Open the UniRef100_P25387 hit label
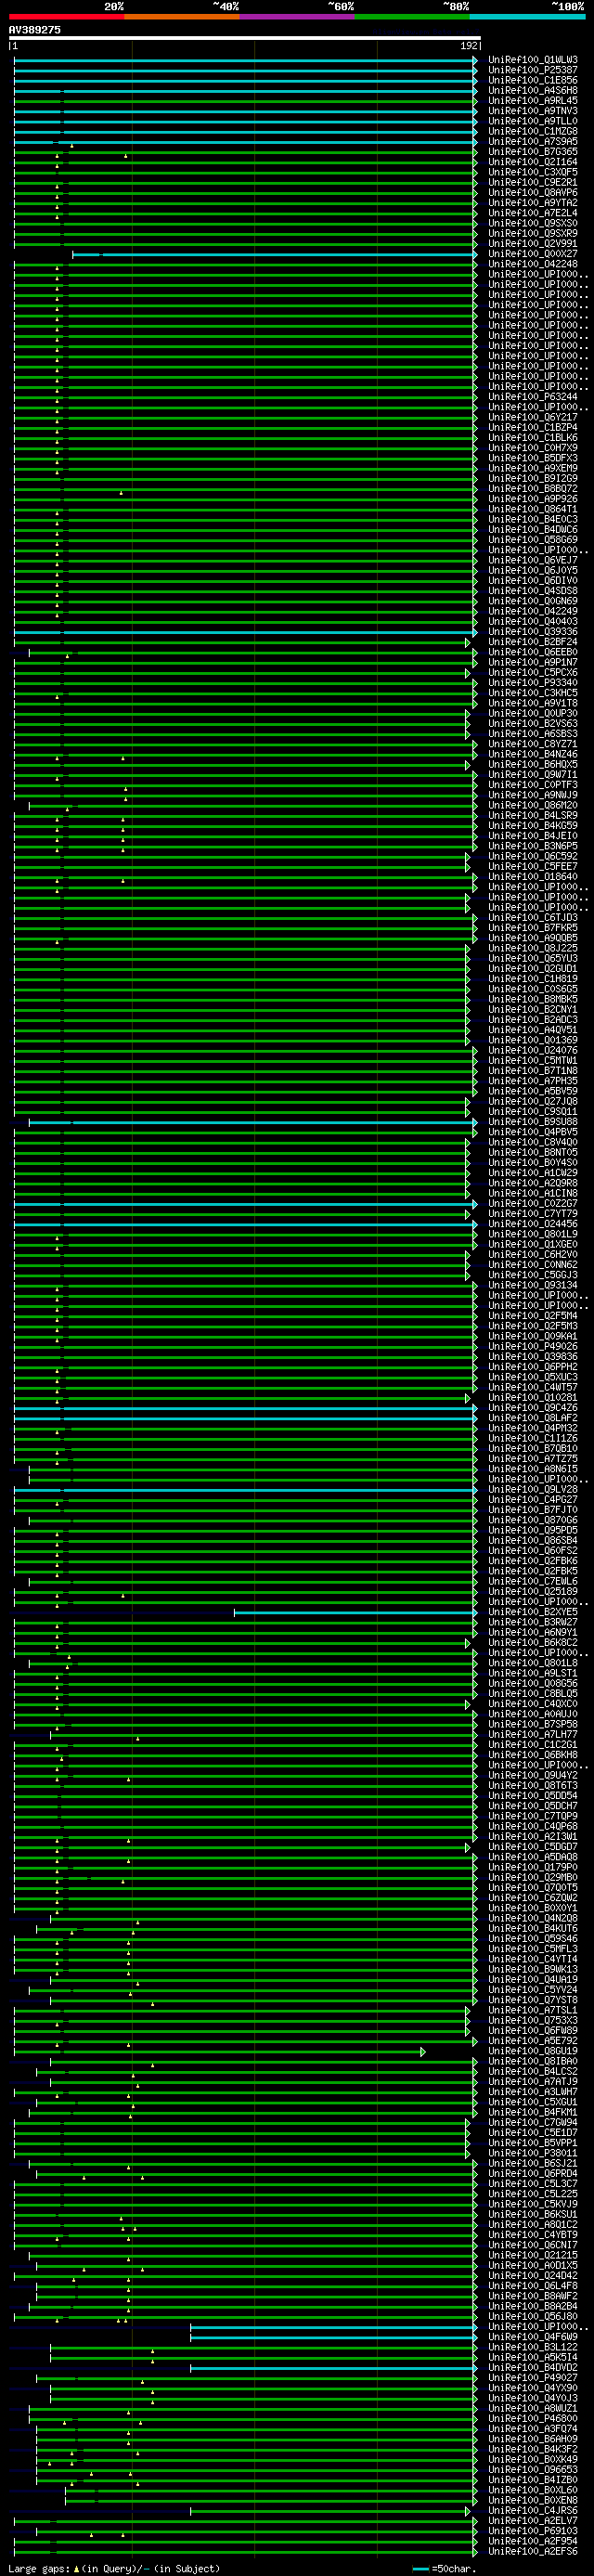This screenshot has width=594, height=2576. [x=532, y=70]
